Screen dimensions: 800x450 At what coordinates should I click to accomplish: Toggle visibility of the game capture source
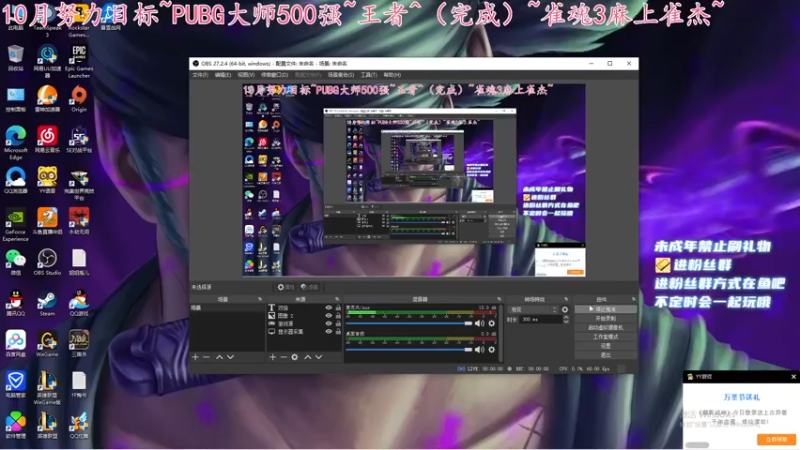tap(329, 323)
